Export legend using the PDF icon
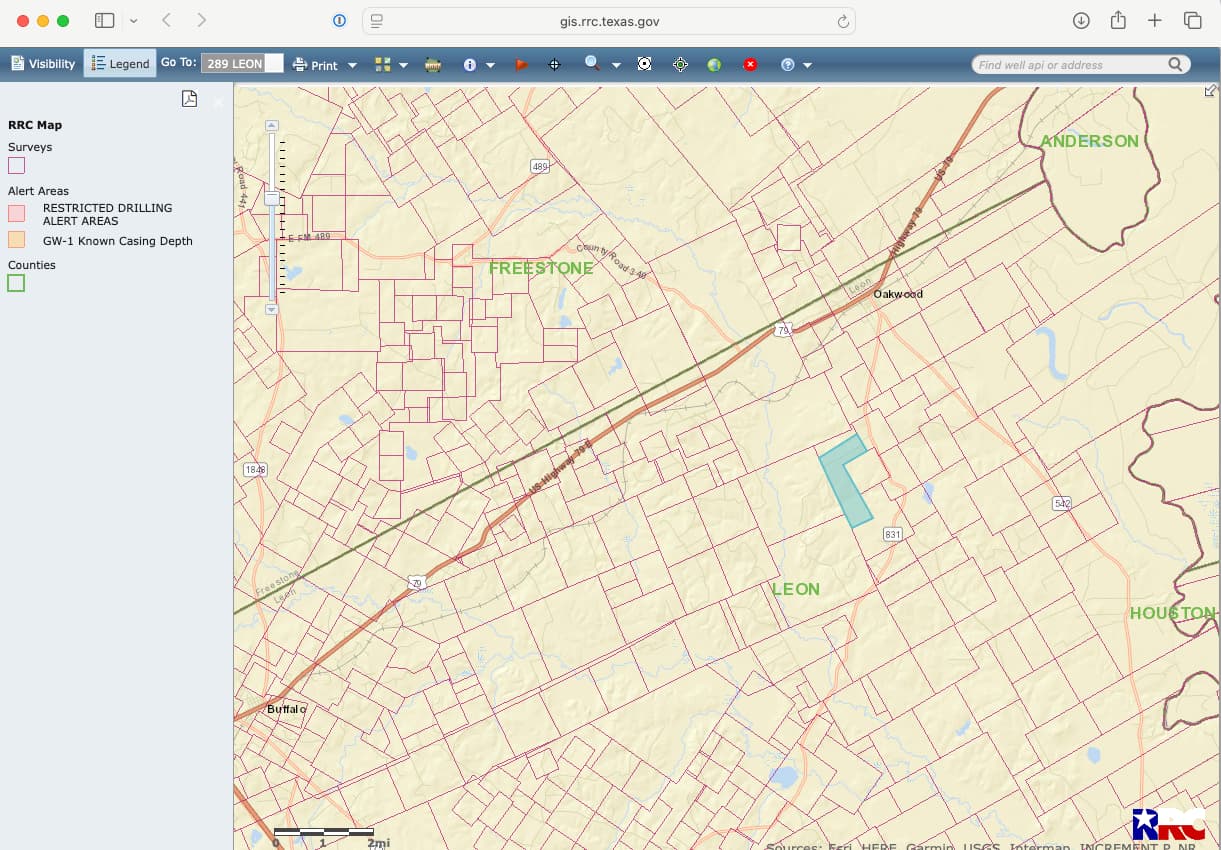Screen dimensions: 1221x850 point(189,98)
